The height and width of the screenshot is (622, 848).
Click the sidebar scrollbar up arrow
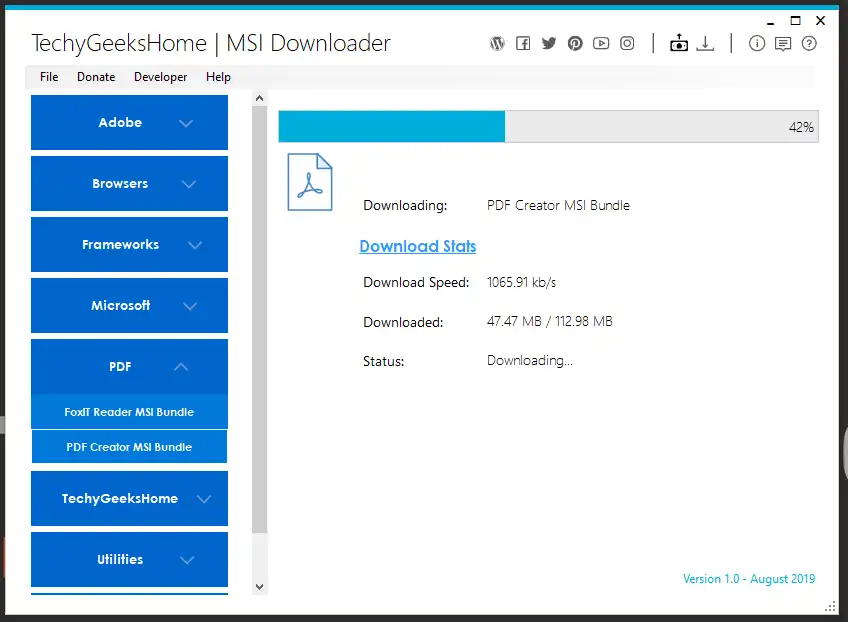(x=260, y=98)
